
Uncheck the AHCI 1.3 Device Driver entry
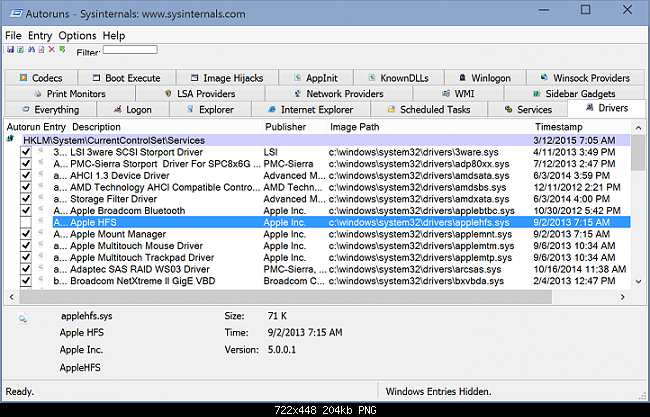pos(26,175)
